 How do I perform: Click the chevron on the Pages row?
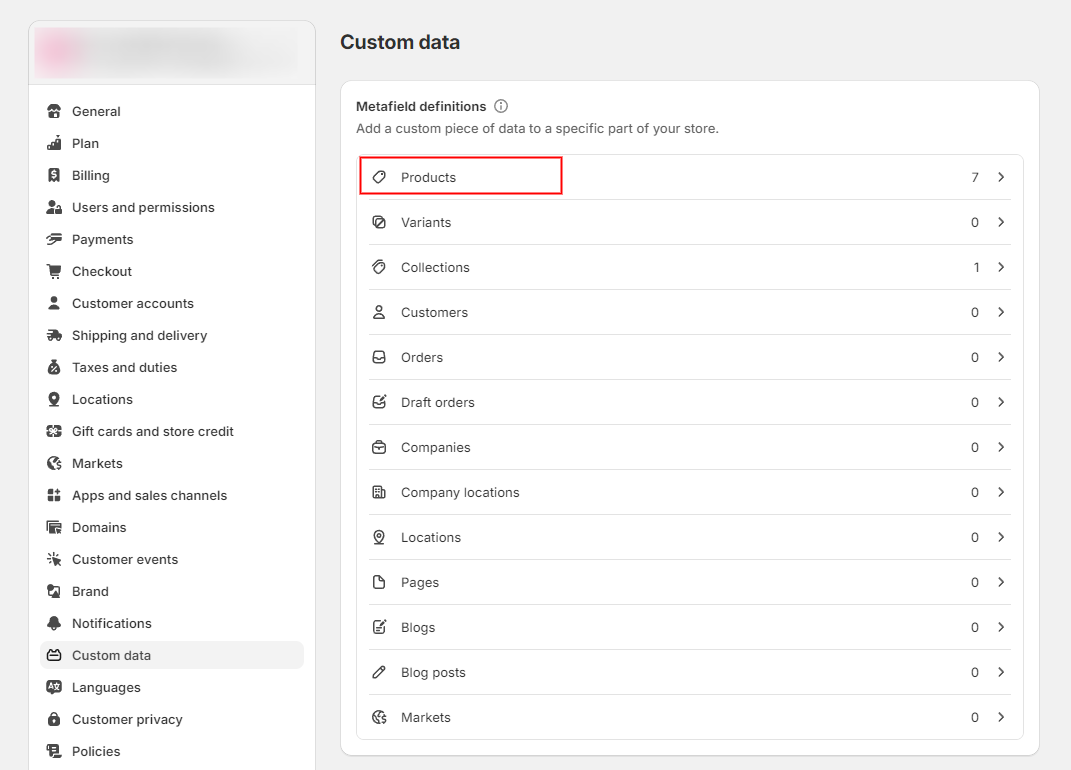pos(1001,582)
